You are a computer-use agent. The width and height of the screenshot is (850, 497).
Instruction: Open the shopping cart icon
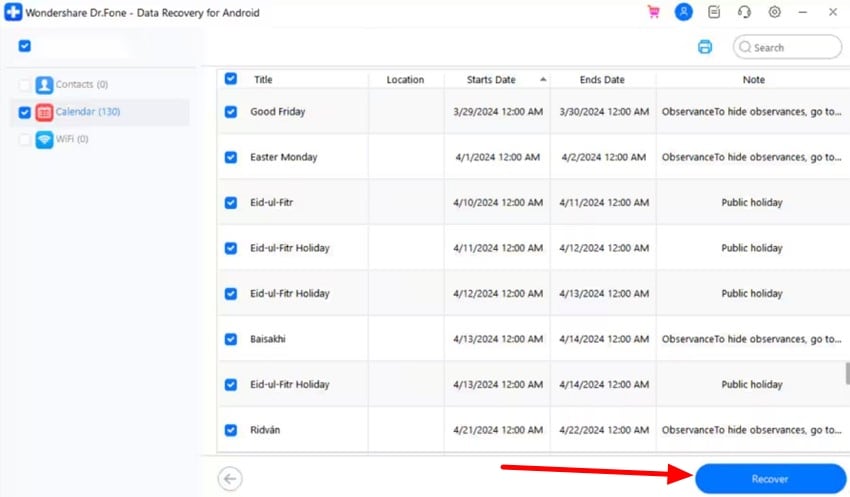654,12
